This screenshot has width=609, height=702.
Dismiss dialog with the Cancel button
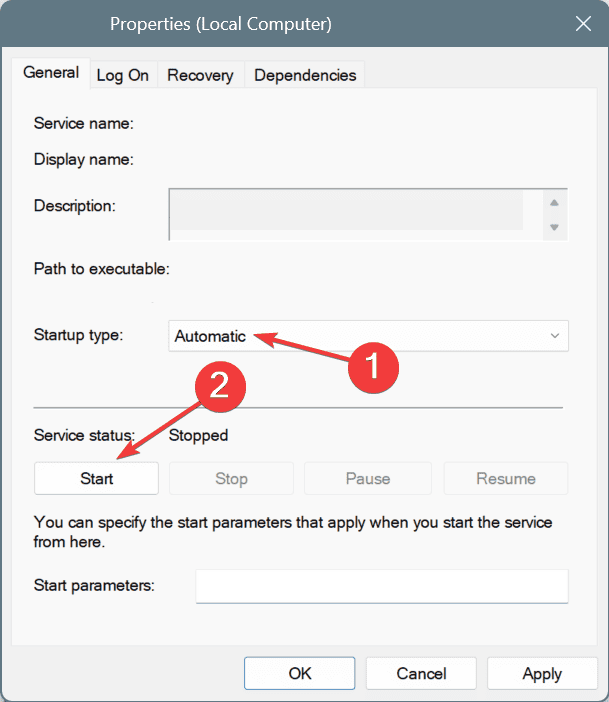[421, 673]
